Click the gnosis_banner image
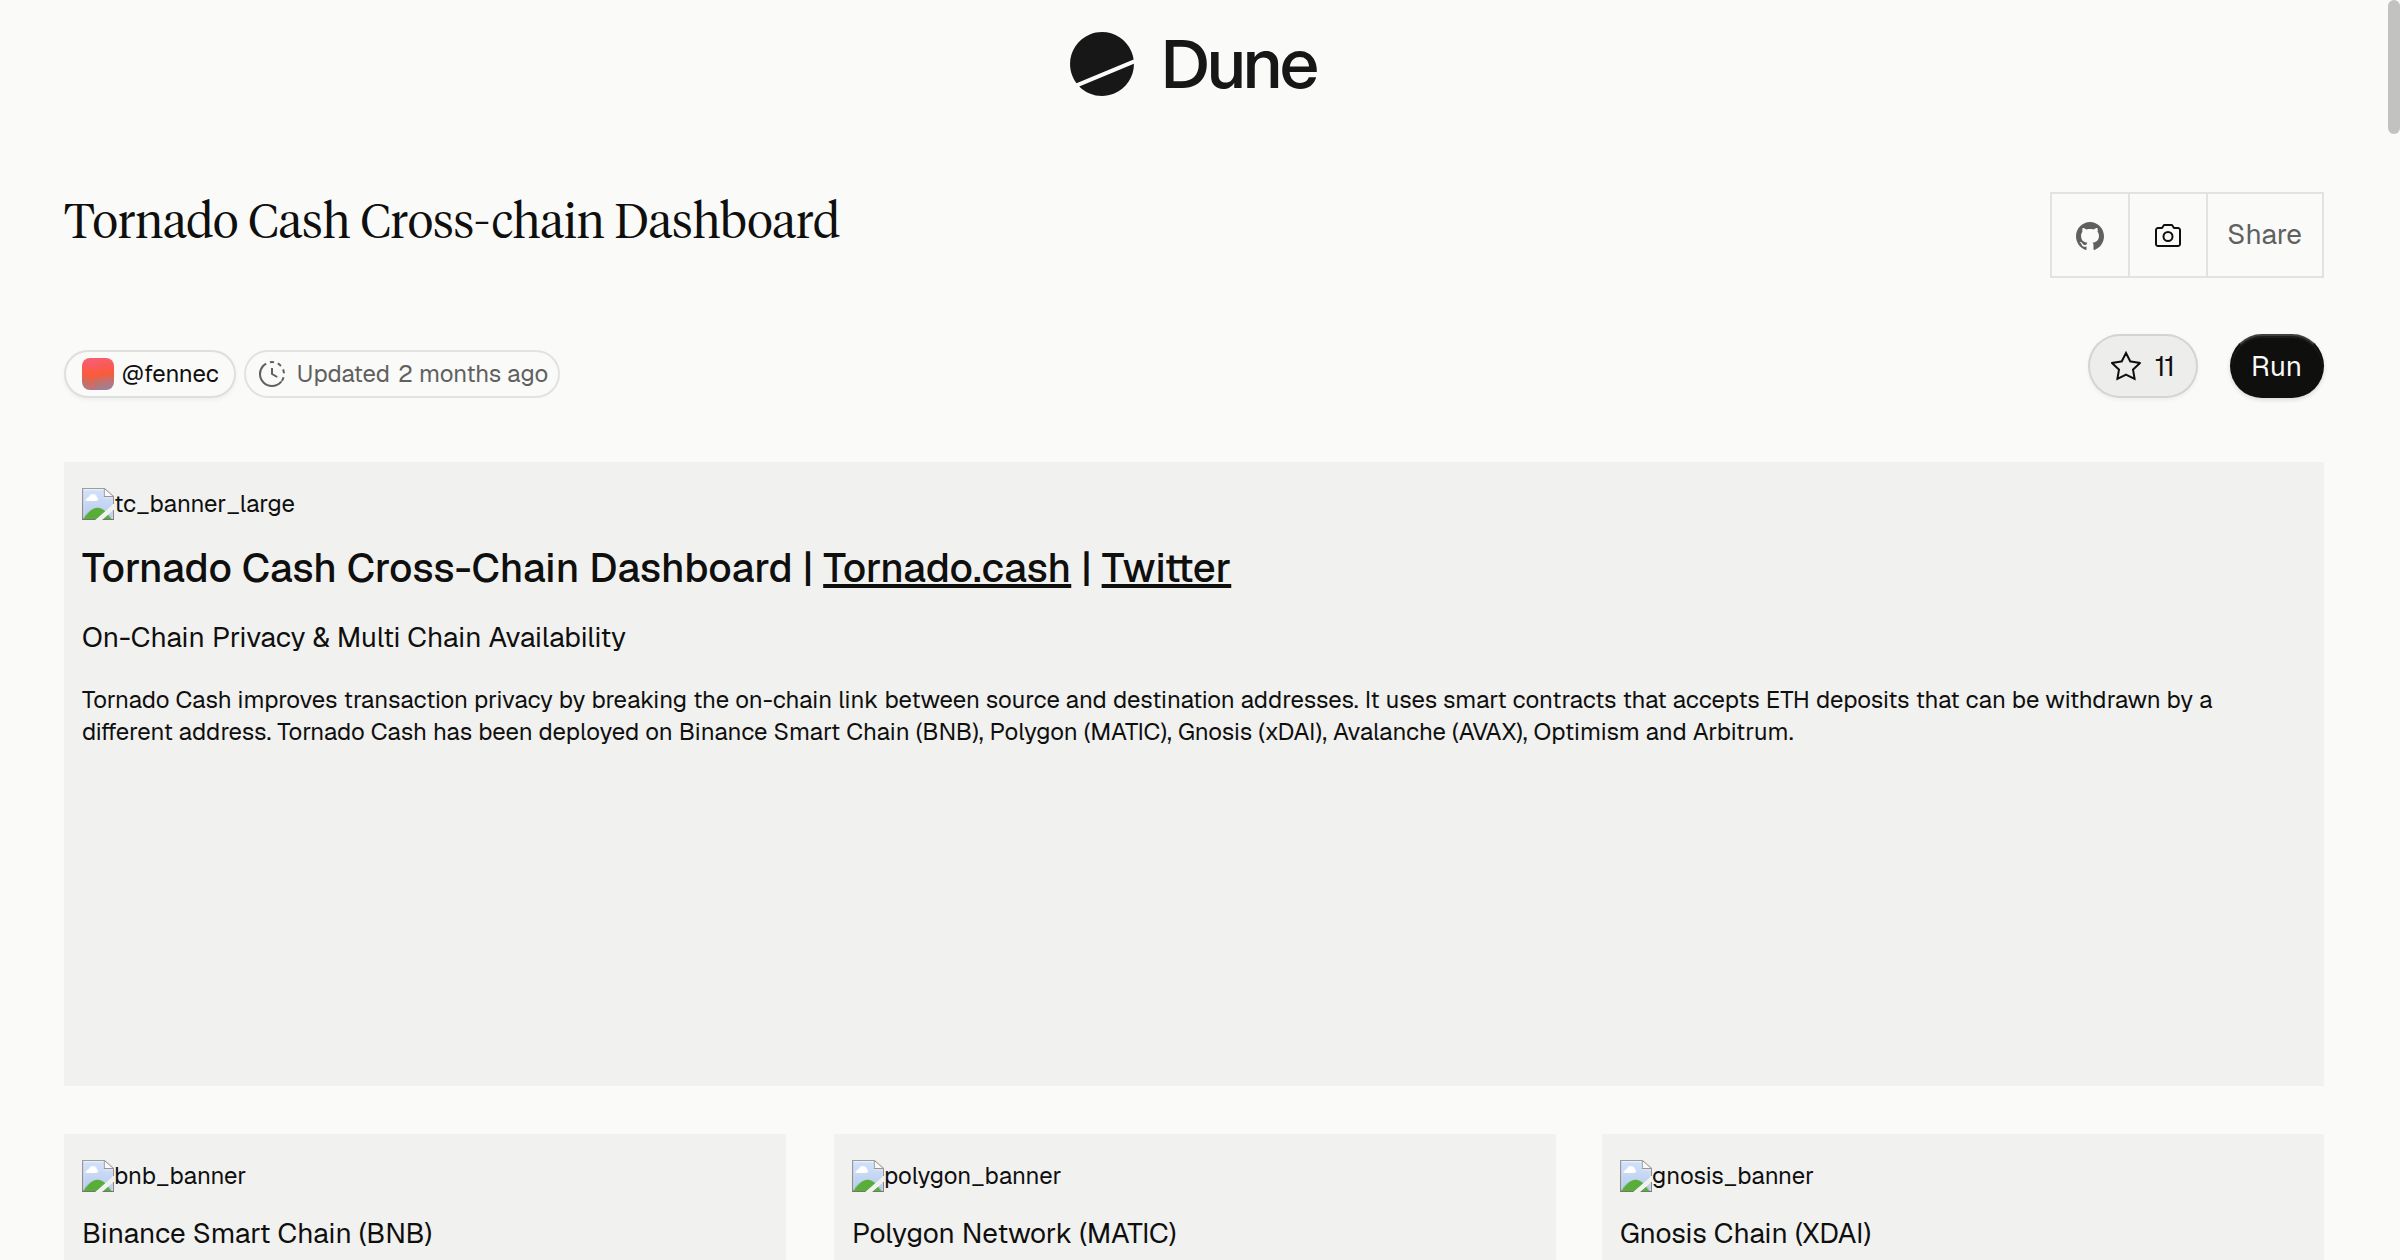The height and width of the screenshot is (1260, 2400). [x=1716, y=1176]
